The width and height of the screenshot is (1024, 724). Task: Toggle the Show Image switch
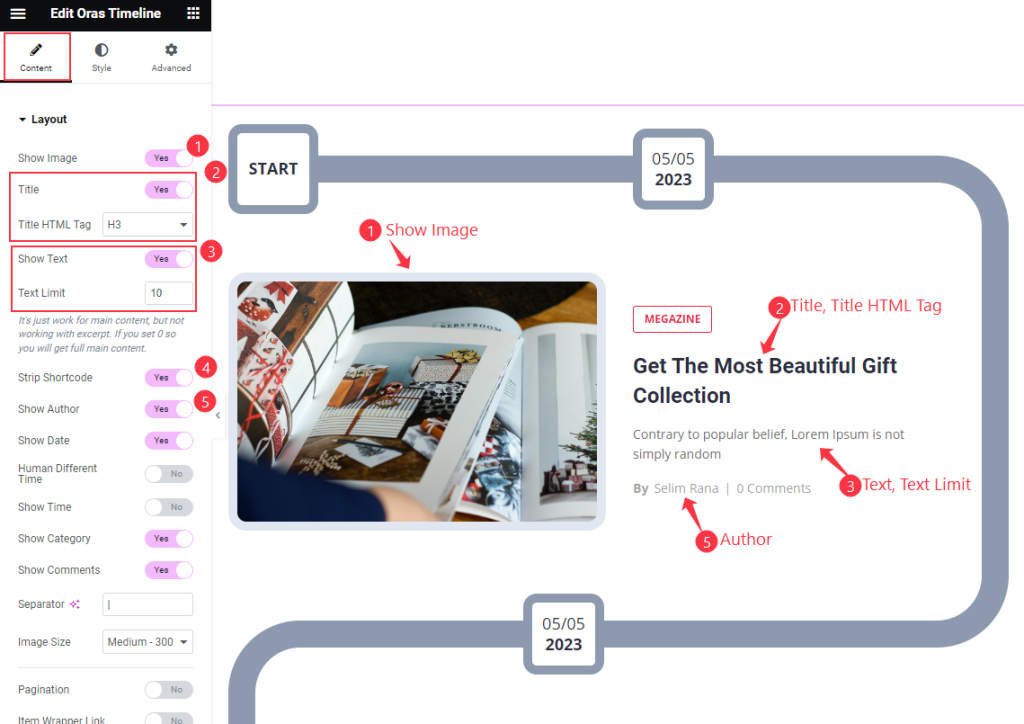(168, 158)
